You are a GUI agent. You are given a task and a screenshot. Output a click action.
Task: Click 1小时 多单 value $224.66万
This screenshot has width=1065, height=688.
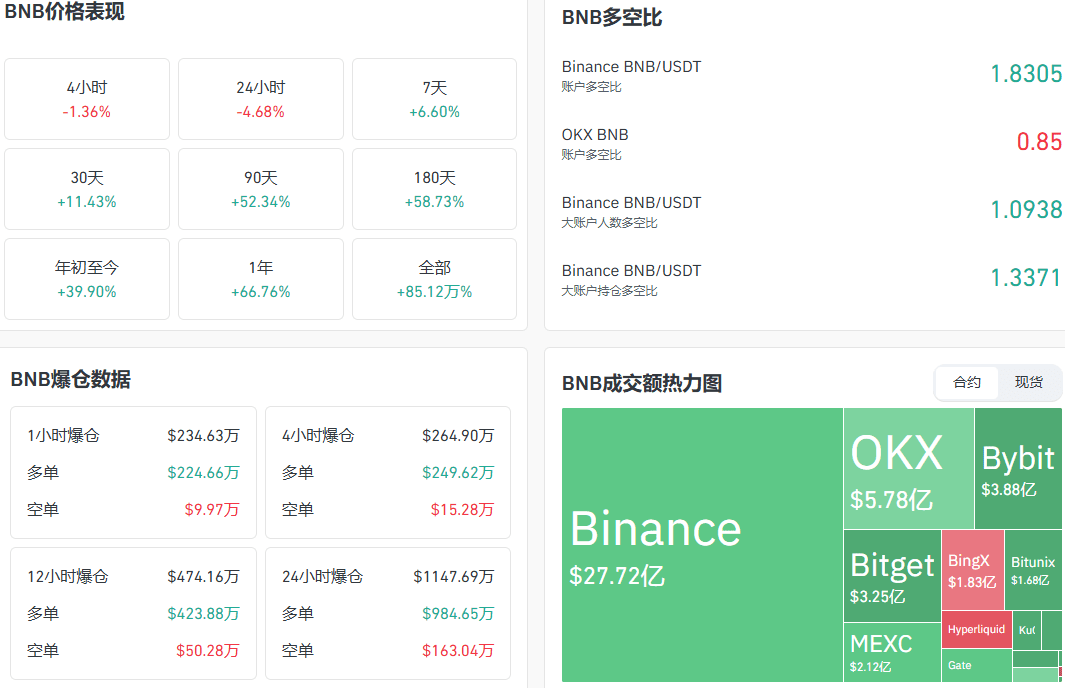(203, 473)
